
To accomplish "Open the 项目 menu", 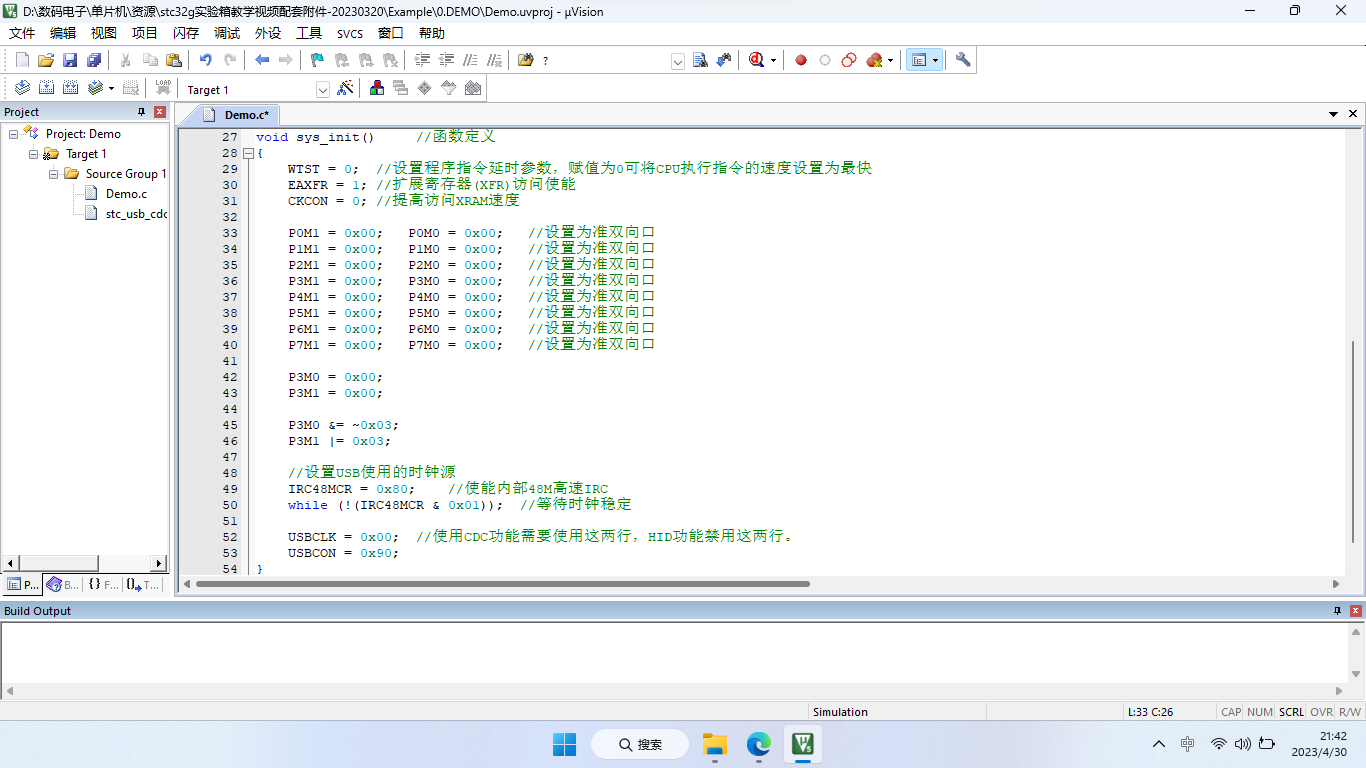I will 145,33.
